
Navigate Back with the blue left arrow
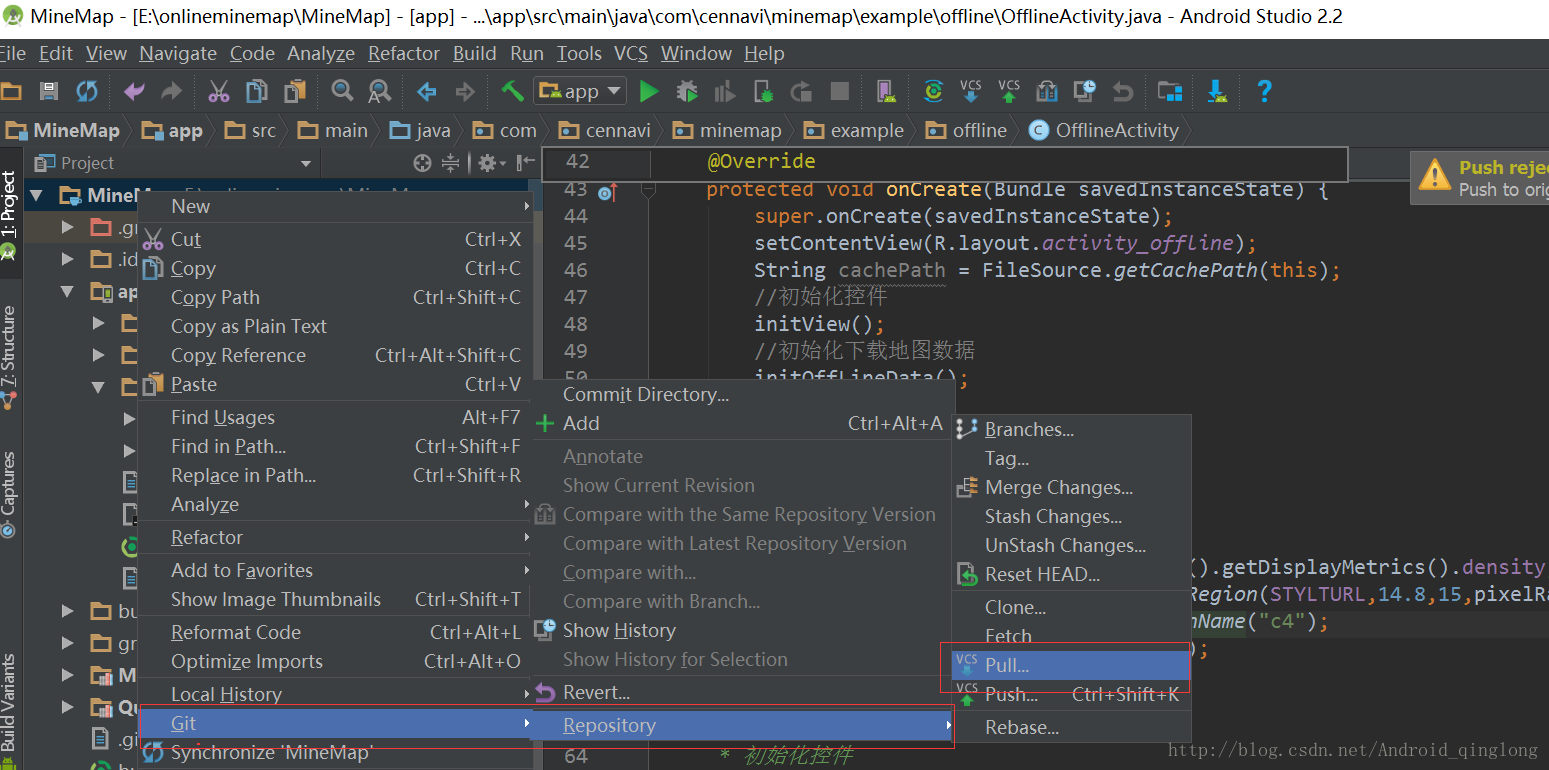427,92
